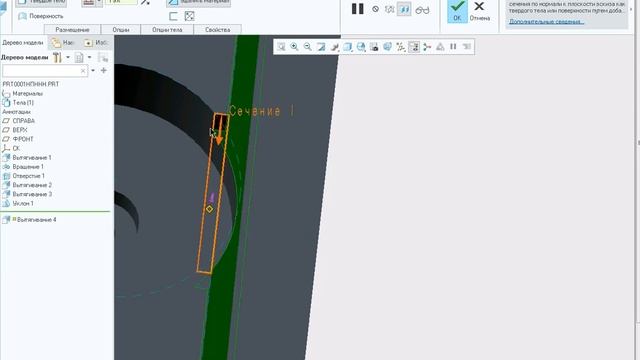
Task: Select the Тела (1) tree item
Action: (18, 102)
